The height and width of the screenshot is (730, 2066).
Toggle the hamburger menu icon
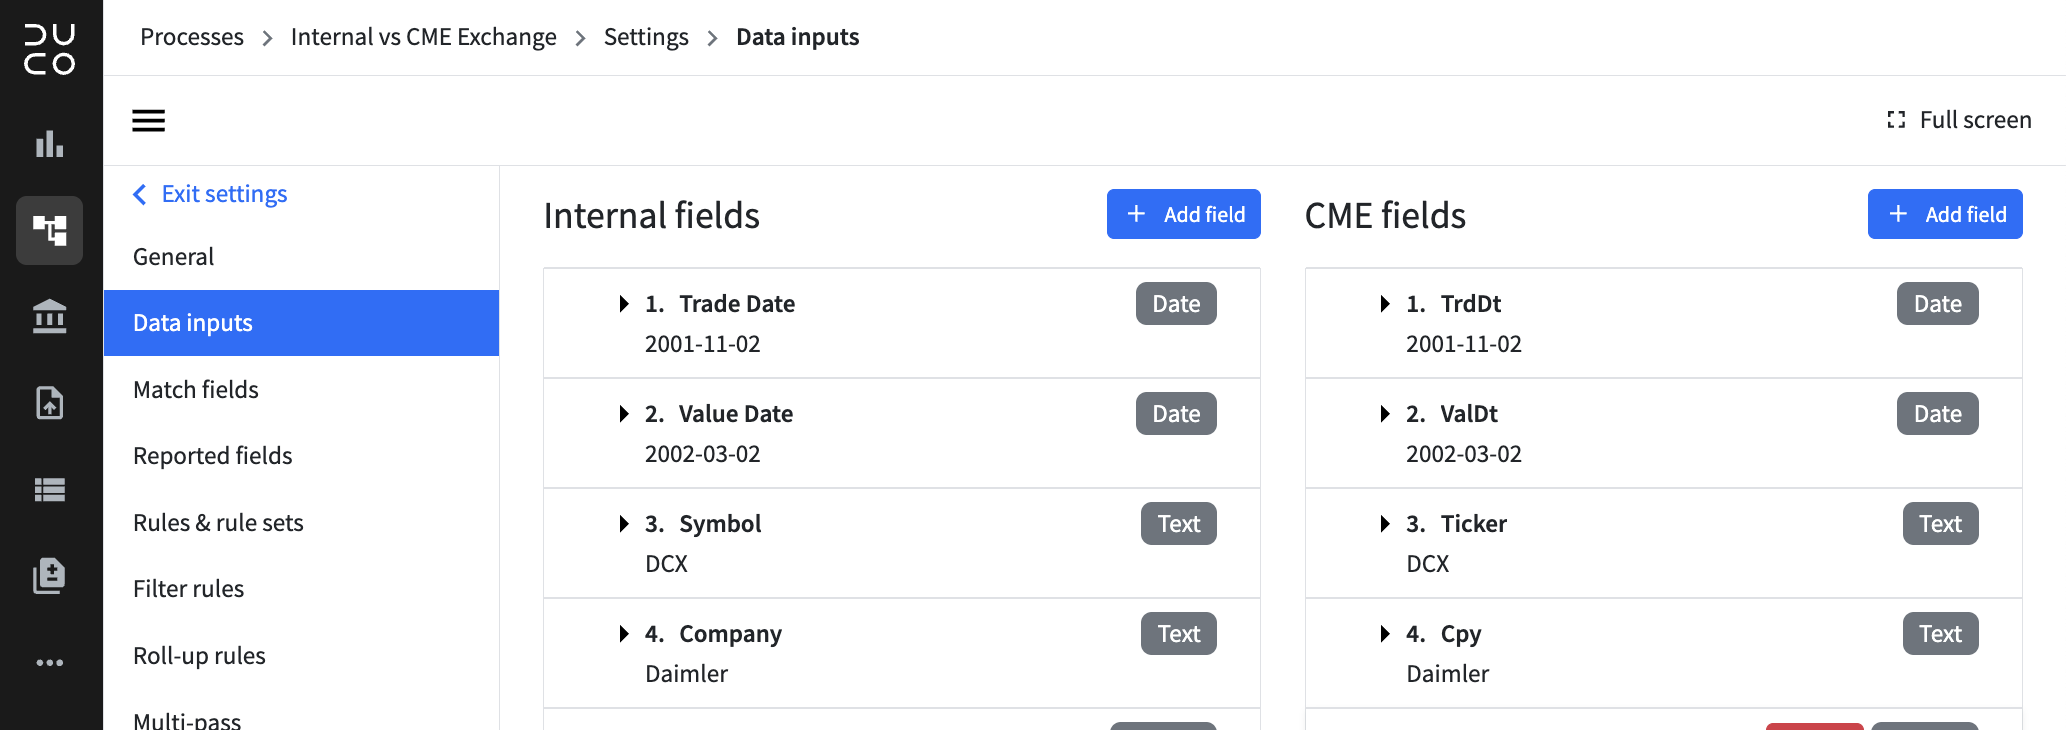tap(149, 121)
